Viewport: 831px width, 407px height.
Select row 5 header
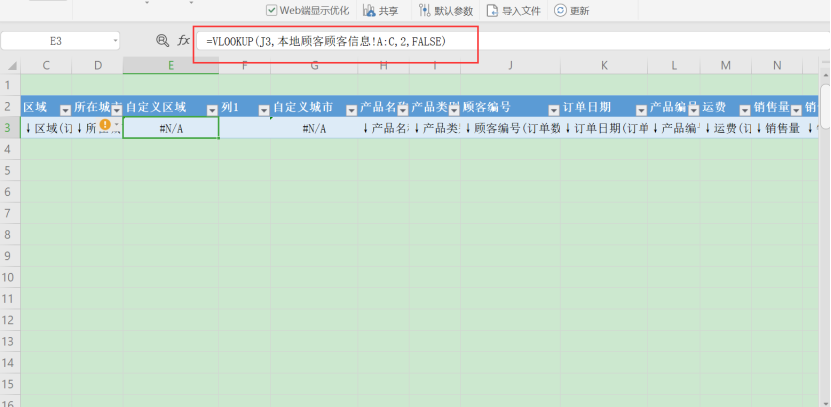click(10, 171)
